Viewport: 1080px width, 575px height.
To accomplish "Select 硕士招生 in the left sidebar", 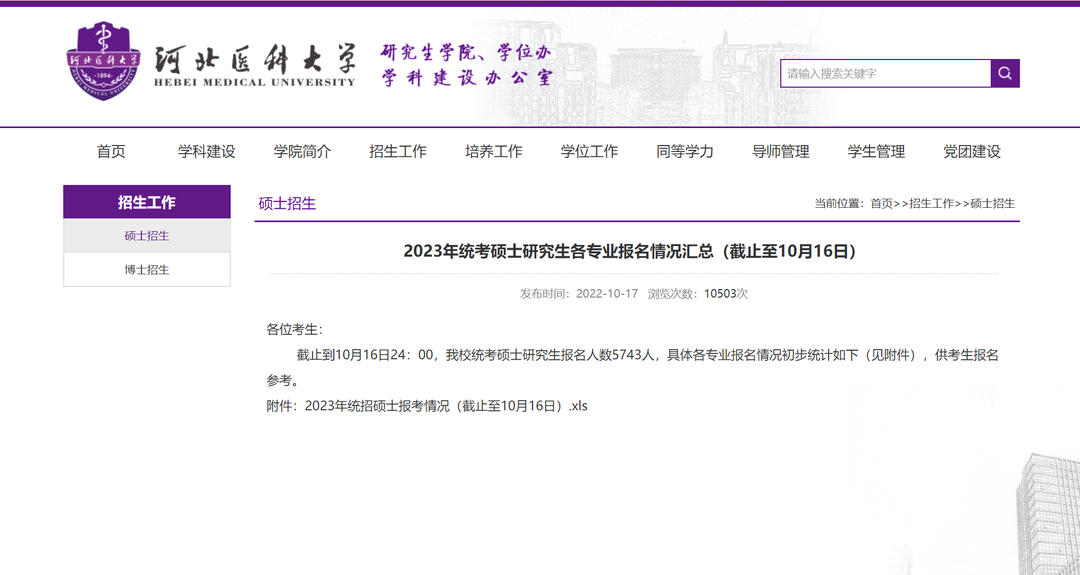I will [x=147, y=236].
